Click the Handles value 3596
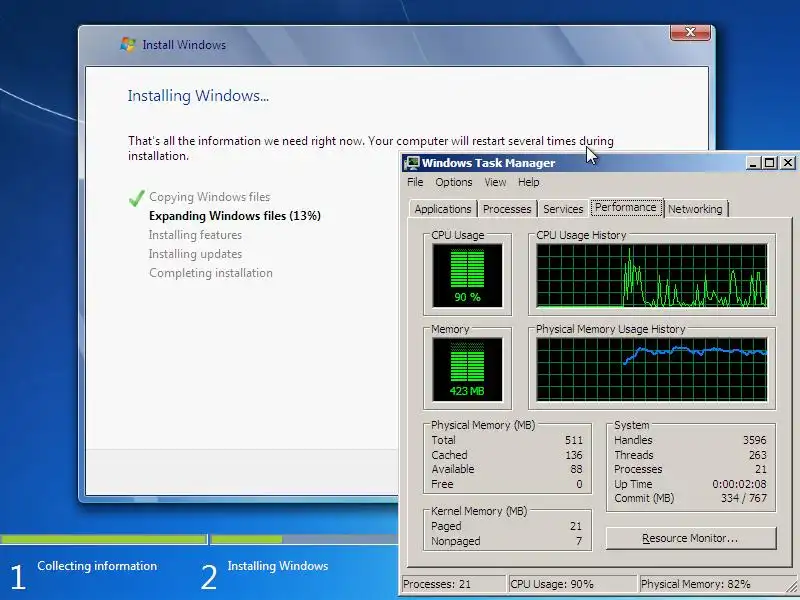Image resolution: width=800 pixels, height=600 pixels. [755, 440]
